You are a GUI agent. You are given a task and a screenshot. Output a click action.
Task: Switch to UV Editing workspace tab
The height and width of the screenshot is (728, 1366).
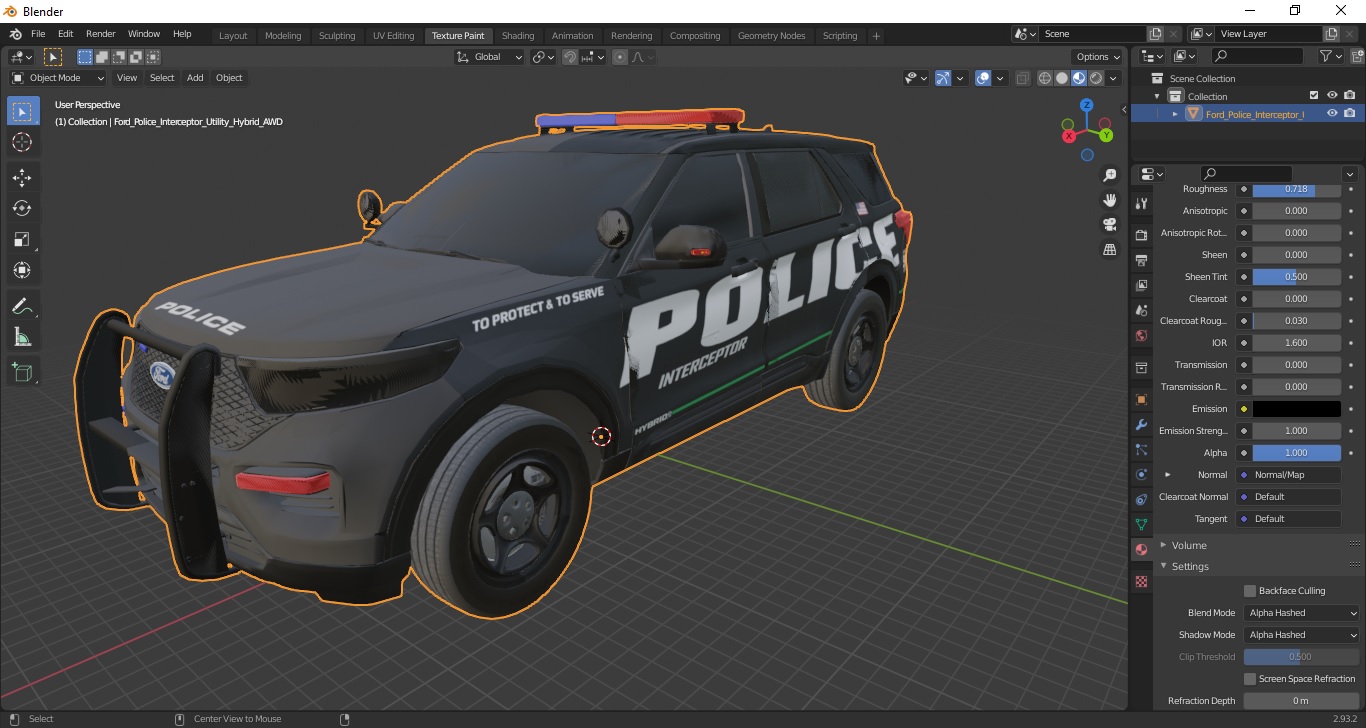393,35
